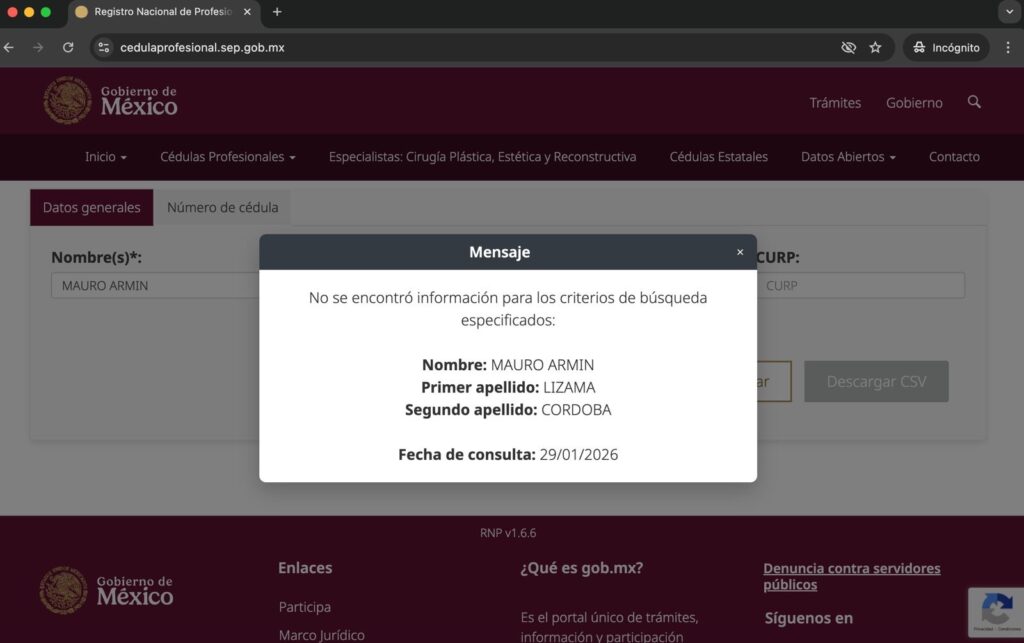Open the Chrome three-dot menu
1024x643 pixels.
tap(1008, 48)
